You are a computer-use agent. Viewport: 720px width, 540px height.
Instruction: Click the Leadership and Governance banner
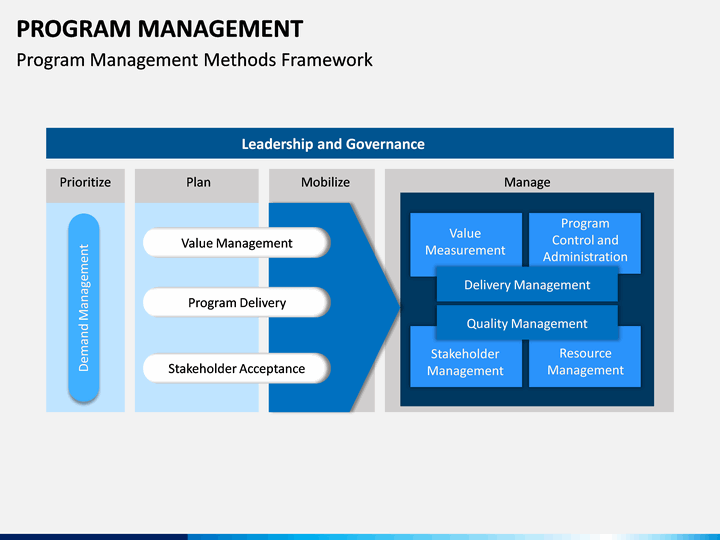point(360,143)
